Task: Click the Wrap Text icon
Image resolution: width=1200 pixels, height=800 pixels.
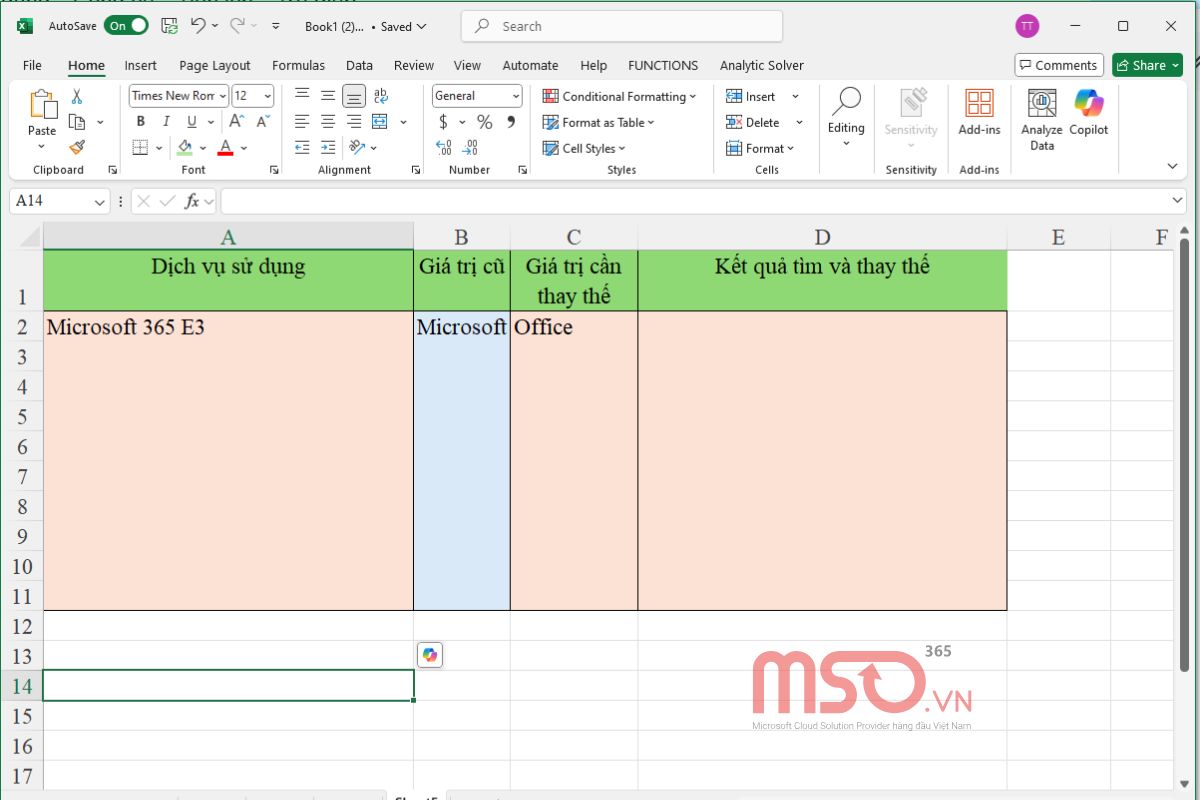Action: click(x=380, y=96)
